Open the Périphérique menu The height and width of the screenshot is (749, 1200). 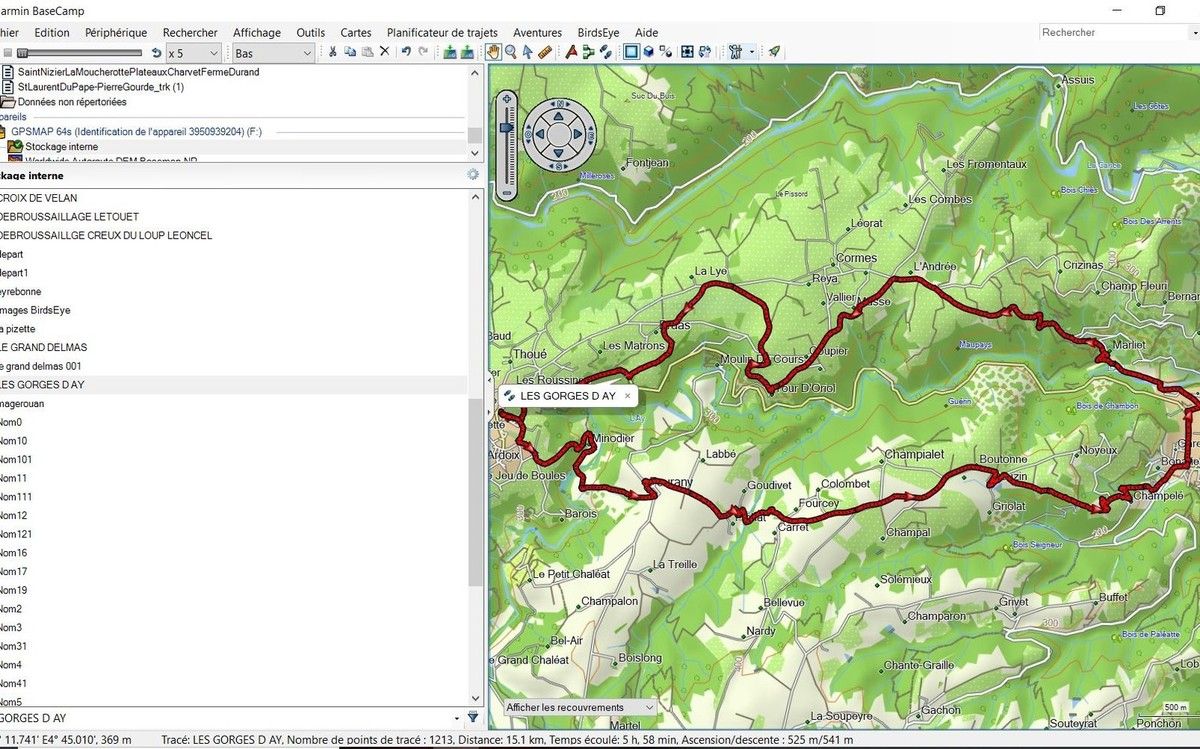116,33
